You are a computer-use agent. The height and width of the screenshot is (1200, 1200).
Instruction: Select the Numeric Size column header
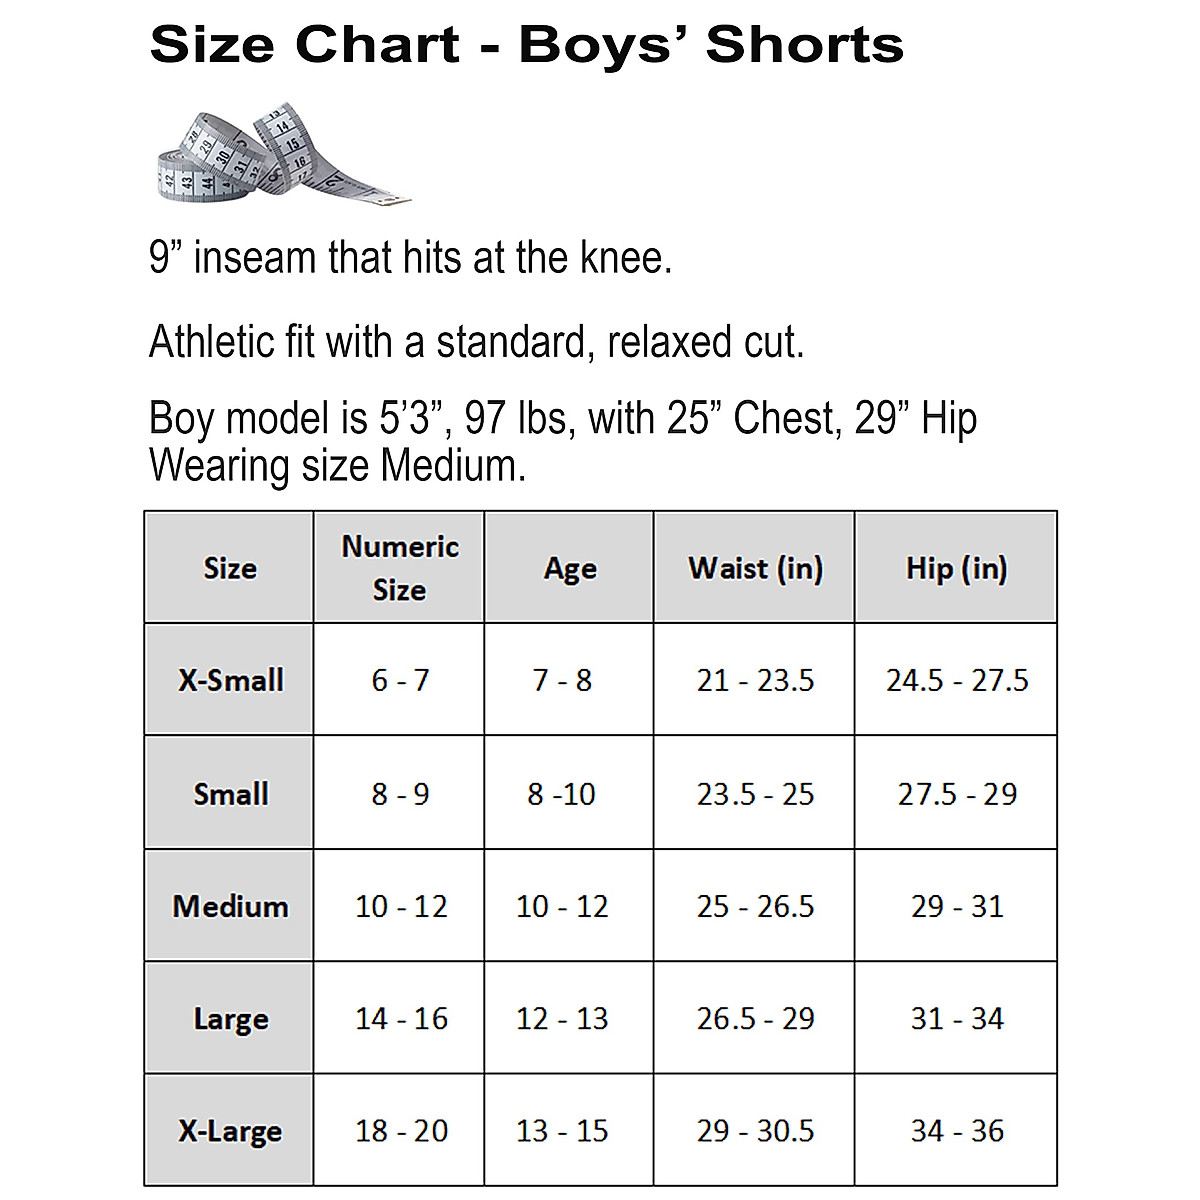tap(399, 568)
